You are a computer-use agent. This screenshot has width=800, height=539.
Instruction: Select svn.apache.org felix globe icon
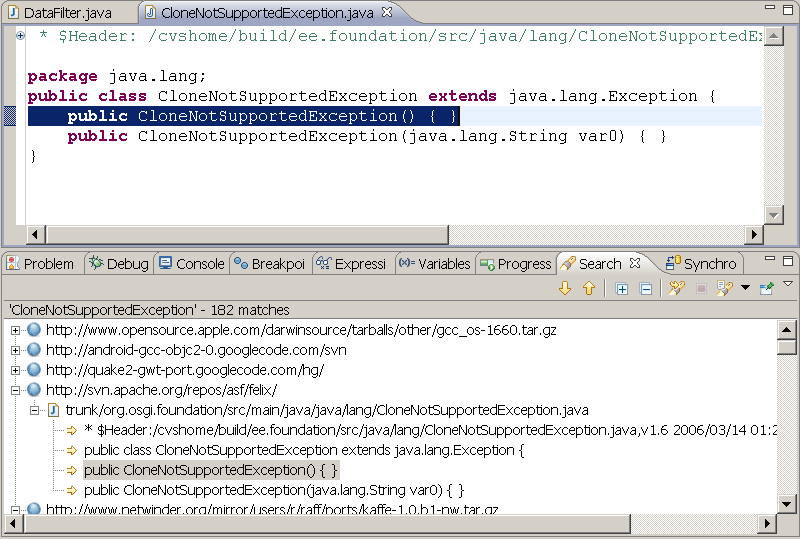point(34,390)
